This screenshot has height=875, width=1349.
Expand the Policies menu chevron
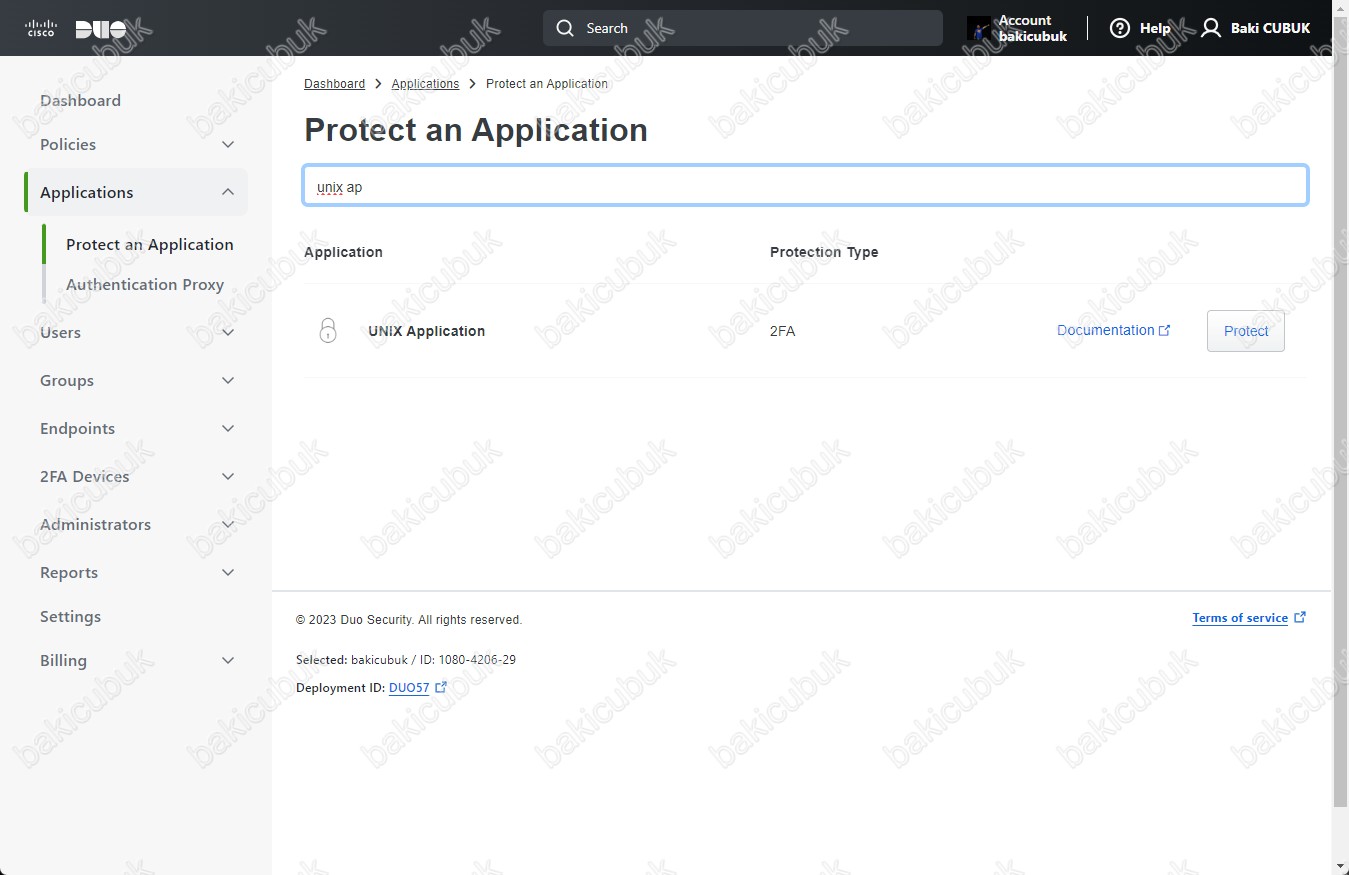point(228,145)
